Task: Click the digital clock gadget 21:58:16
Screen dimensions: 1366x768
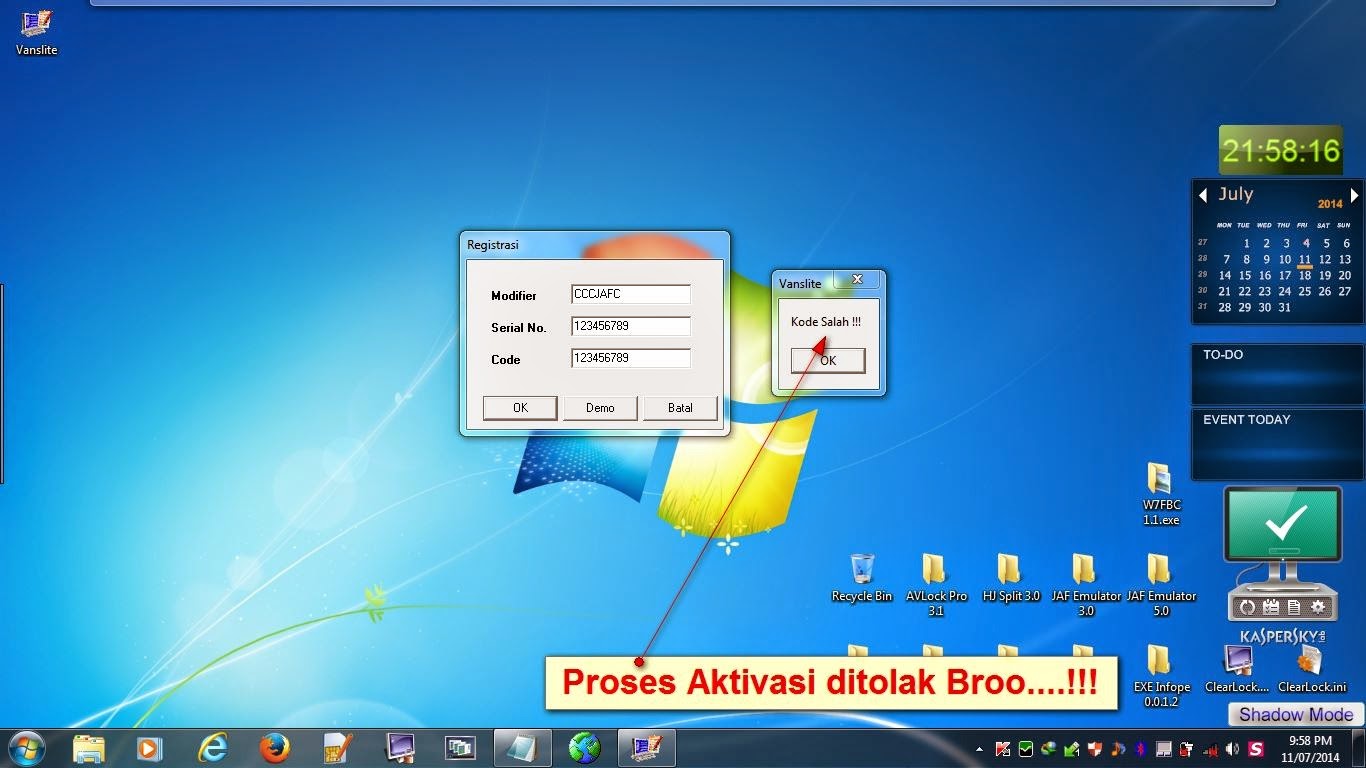Action: click(1280, 150)
